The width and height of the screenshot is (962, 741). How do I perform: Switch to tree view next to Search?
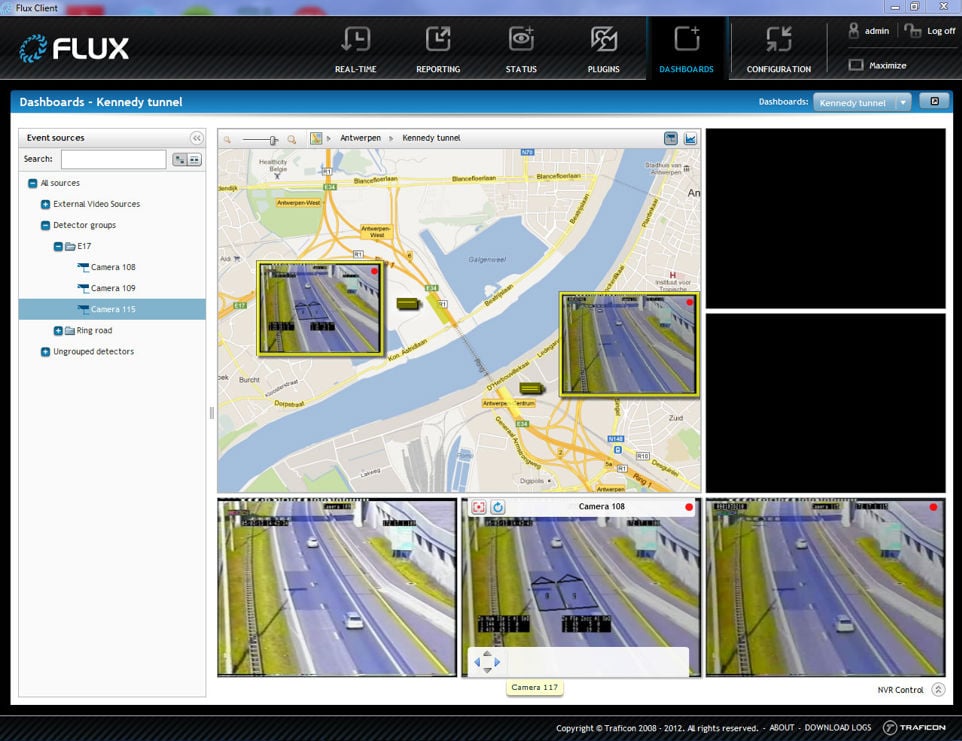pos(179,159)
